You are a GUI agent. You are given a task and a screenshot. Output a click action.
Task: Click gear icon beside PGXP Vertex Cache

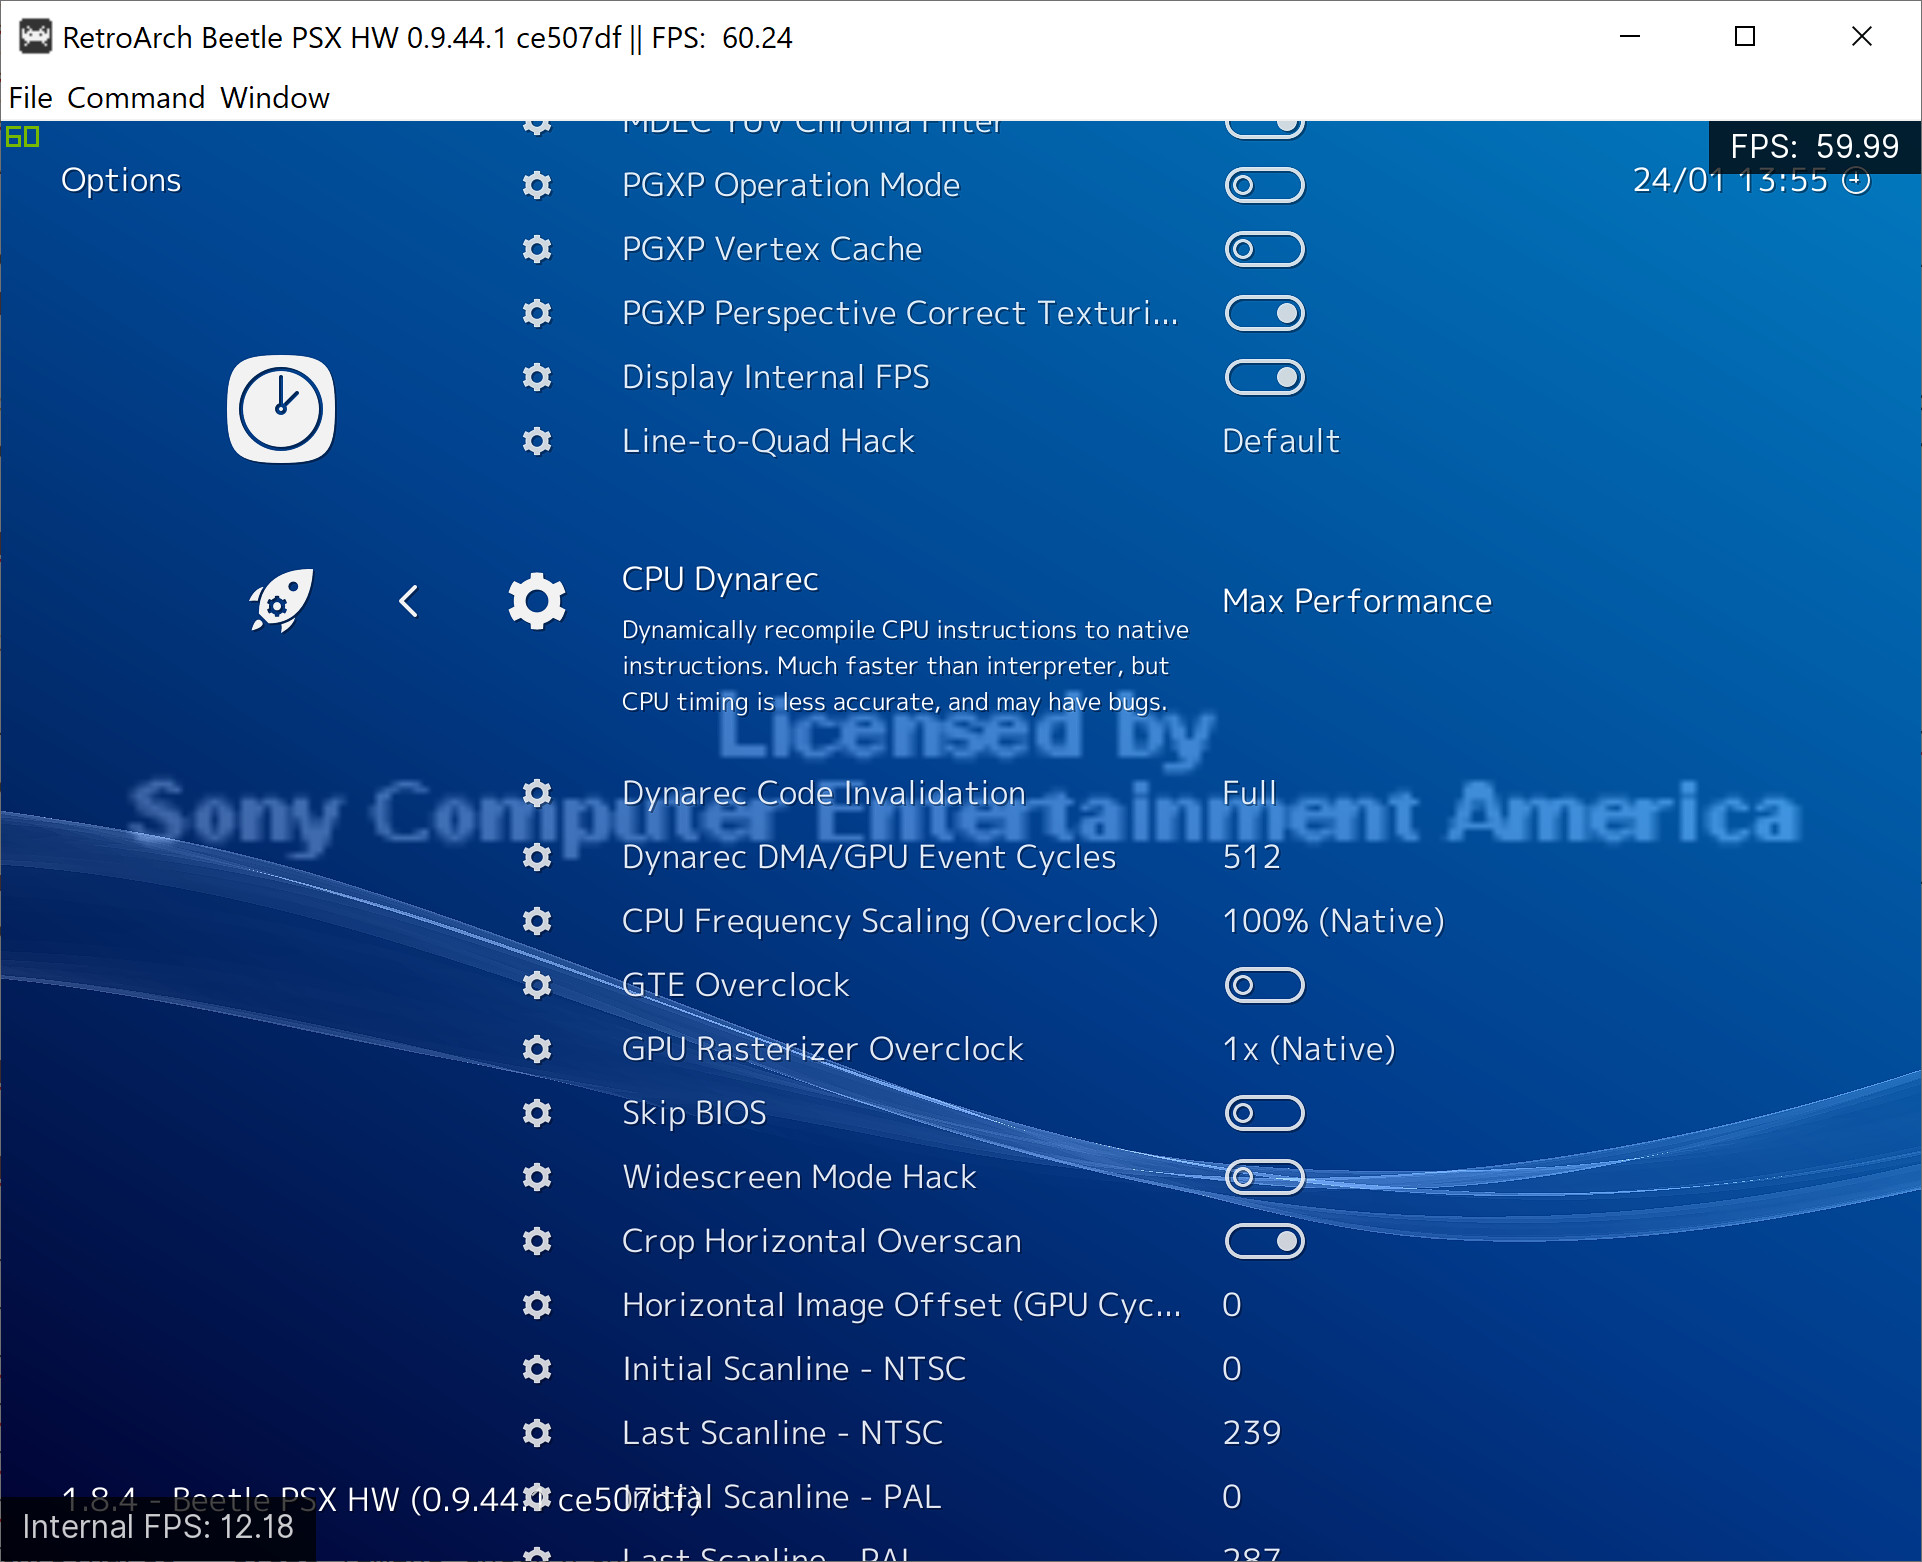[x=537, y=249]
